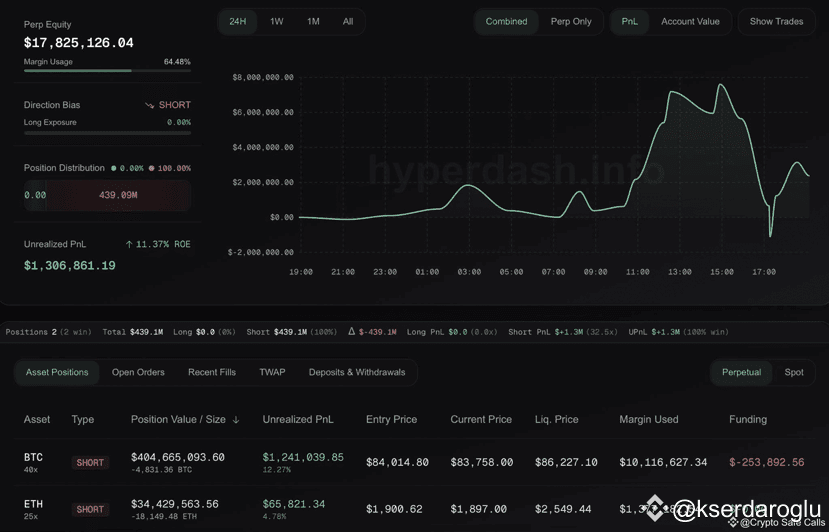The height and width of the screenshot is (532, 829).
Task: Click the SHORT badge on ETH row
Action: click(90, 509)
